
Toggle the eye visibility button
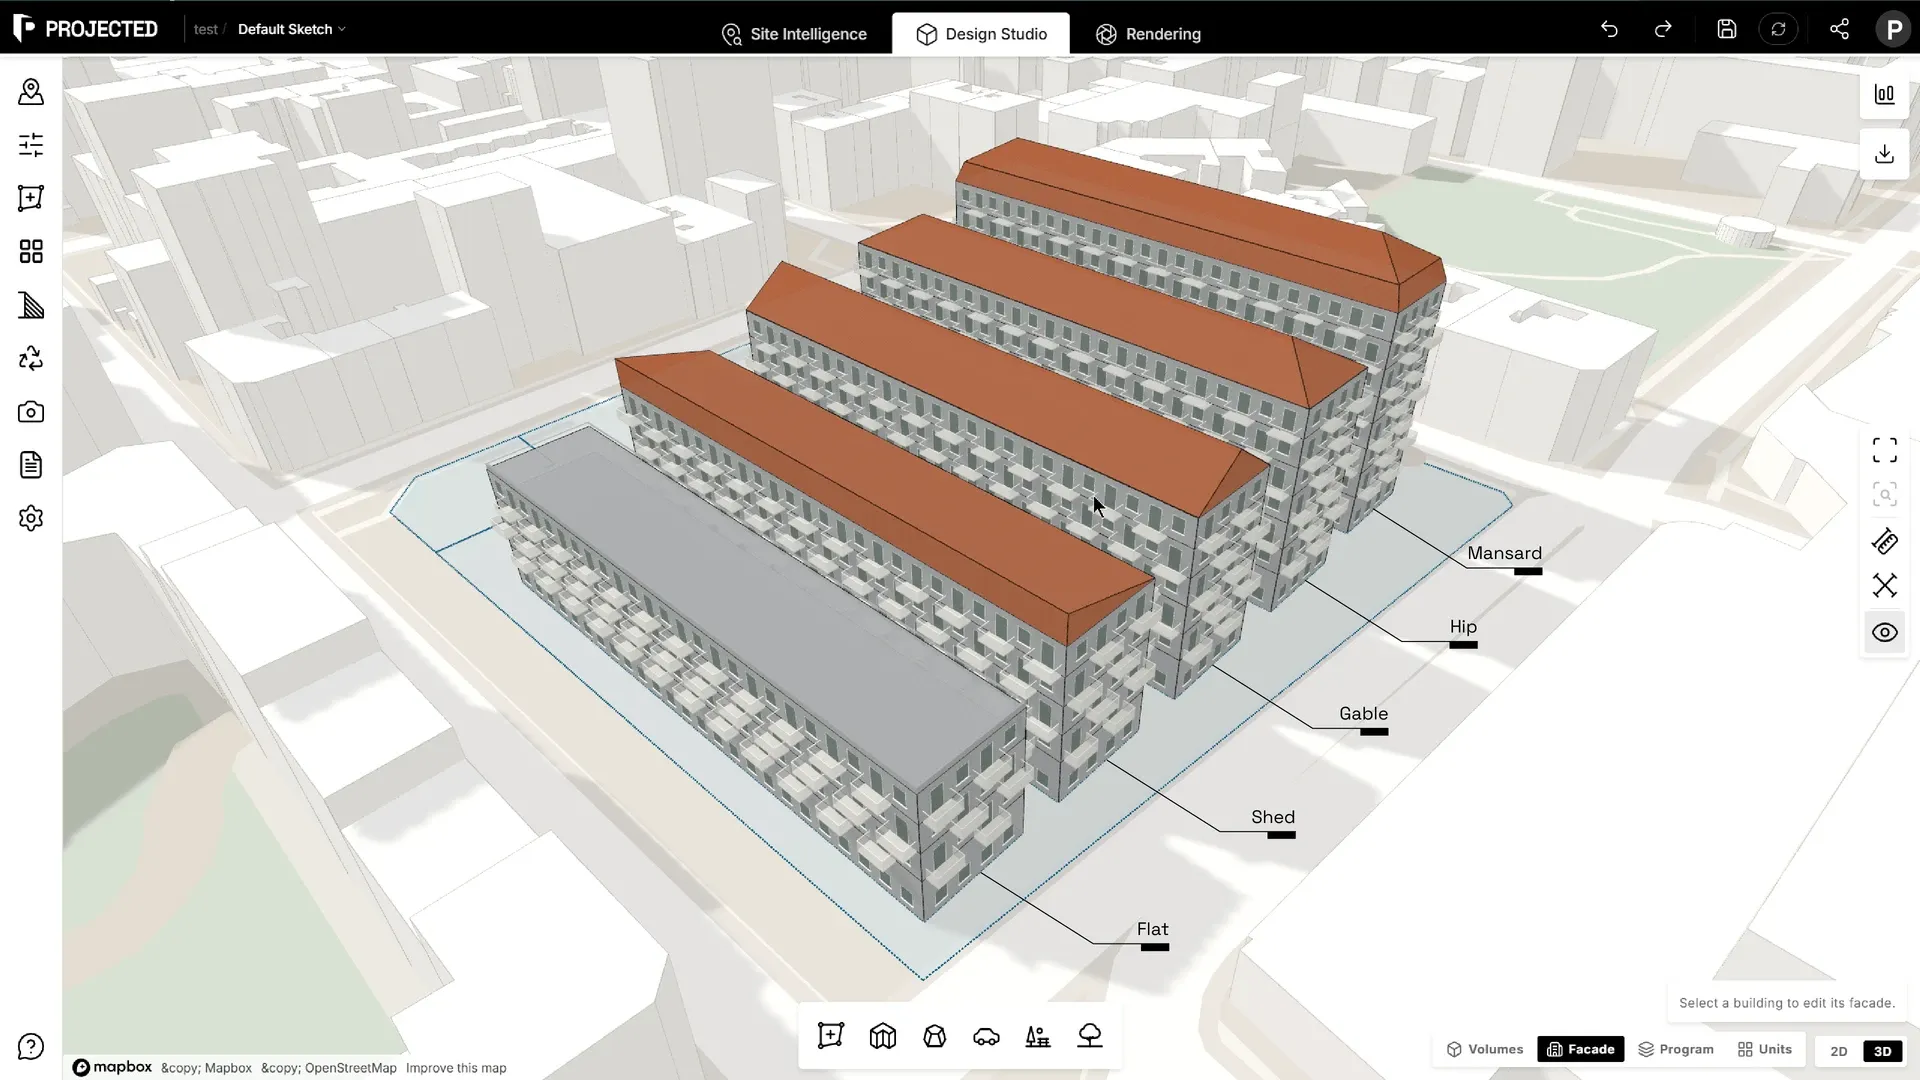(1885, 633)
